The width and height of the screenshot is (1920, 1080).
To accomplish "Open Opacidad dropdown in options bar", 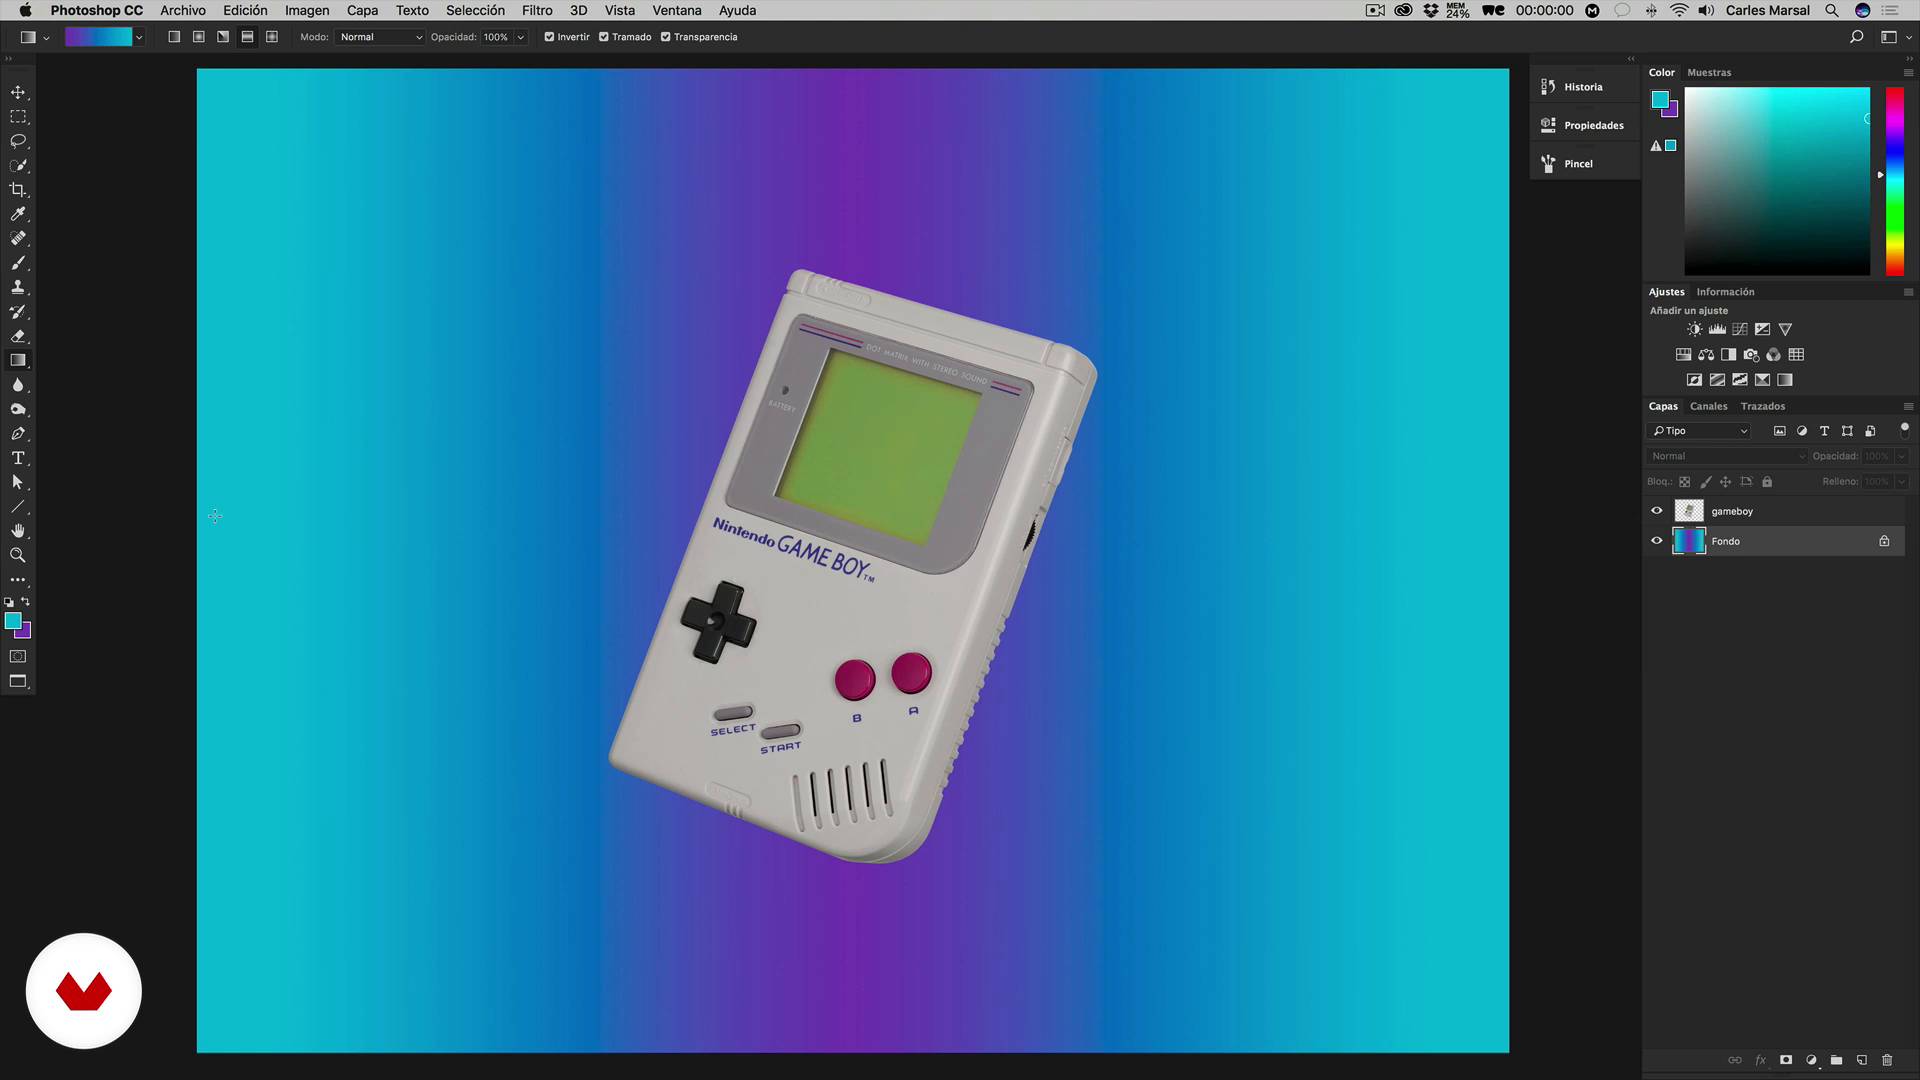I will tap(521, 37).
